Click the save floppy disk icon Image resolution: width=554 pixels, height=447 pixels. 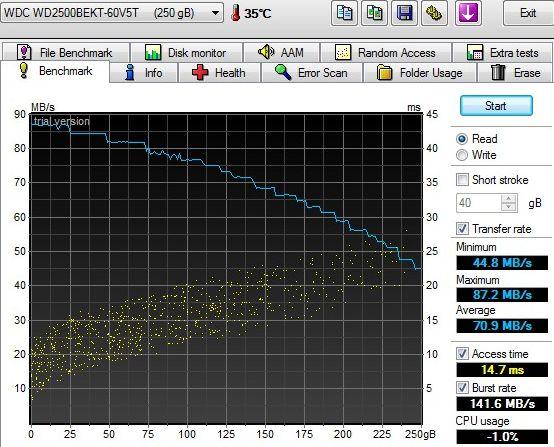pos(405,13)
